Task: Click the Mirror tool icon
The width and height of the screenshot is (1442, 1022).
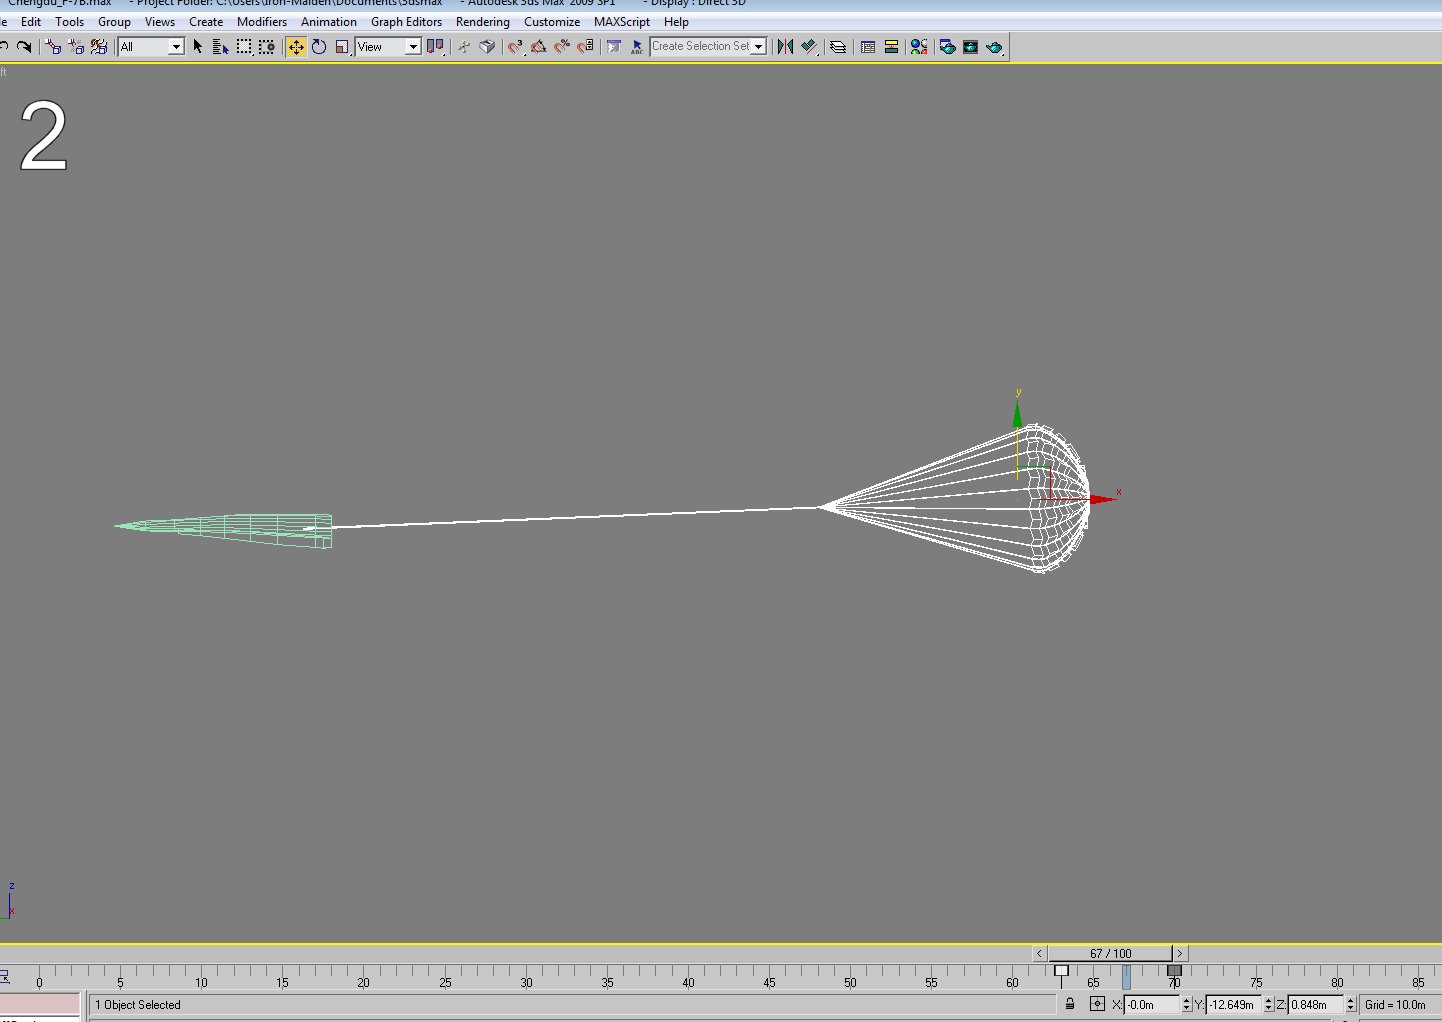Action: point(785,47)
